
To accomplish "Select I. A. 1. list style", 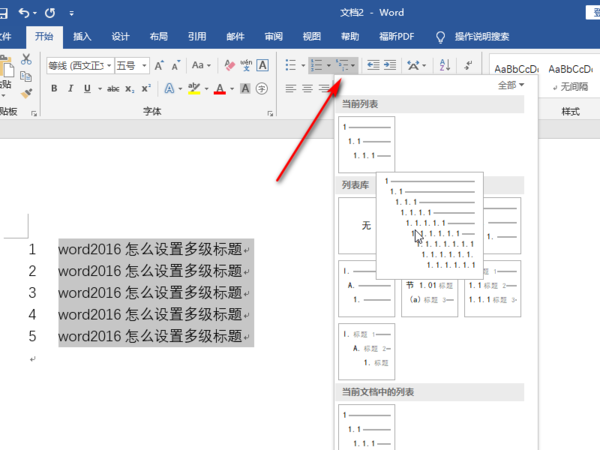I will [x=366, y=289].
